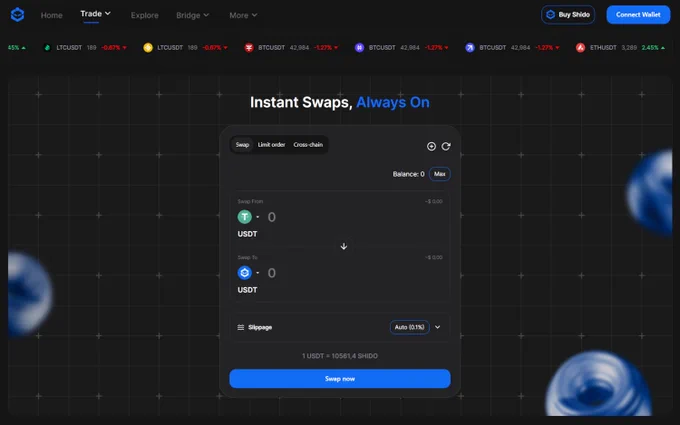The image size is (680, 425).
Task: Click the red ETHUSDT ticker icon
Action: tap(581, 48)
